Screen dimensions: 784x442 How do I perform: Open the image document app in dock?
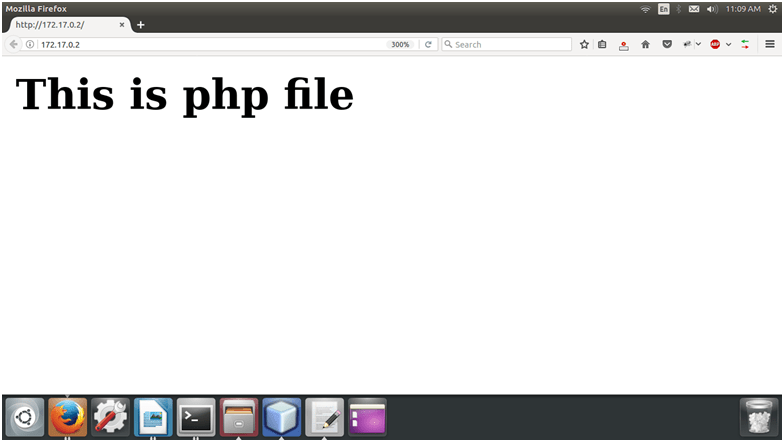click(154, 417)
